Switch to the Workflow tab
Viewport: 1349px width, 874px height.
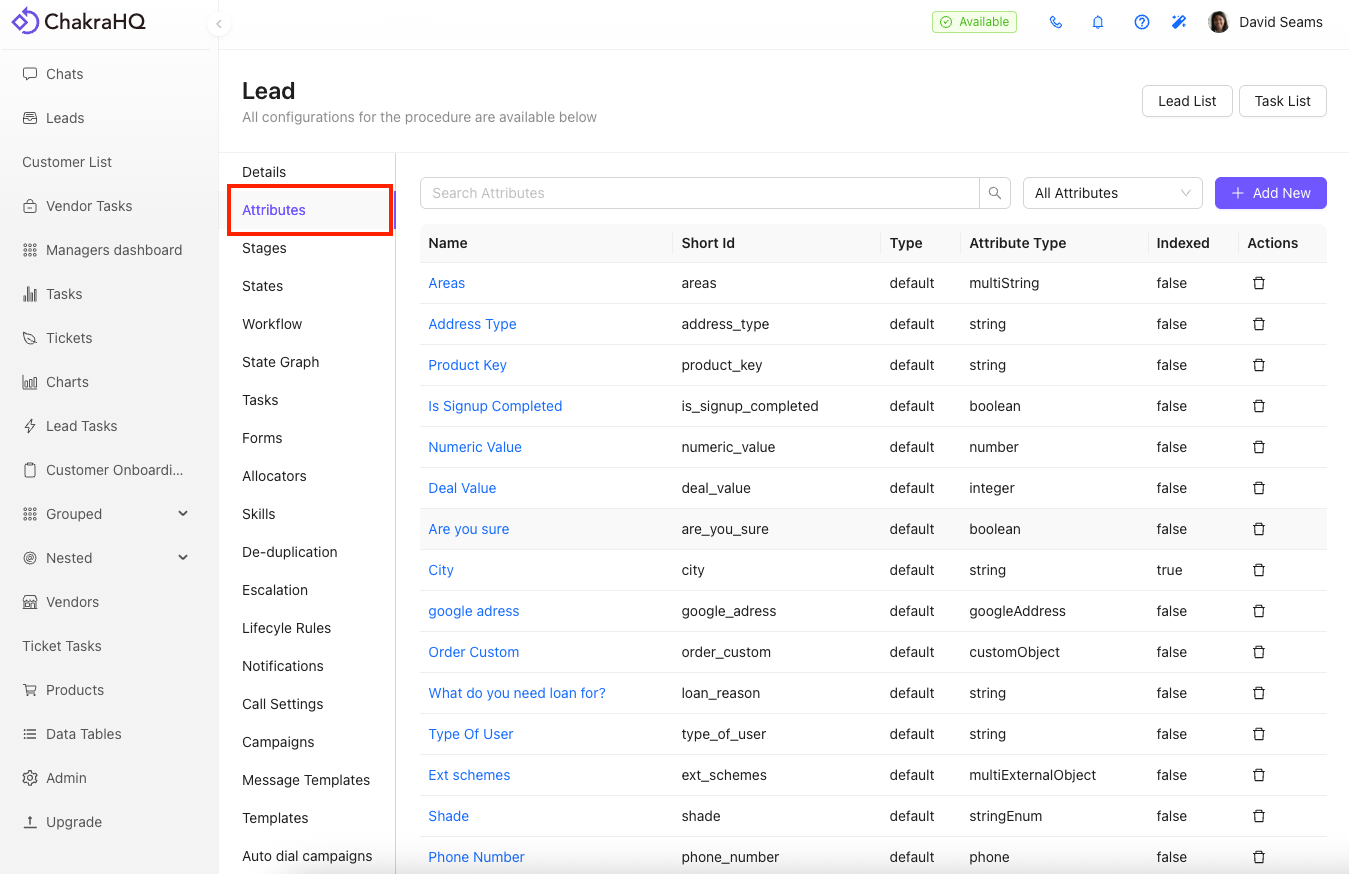tap(272, 324)
